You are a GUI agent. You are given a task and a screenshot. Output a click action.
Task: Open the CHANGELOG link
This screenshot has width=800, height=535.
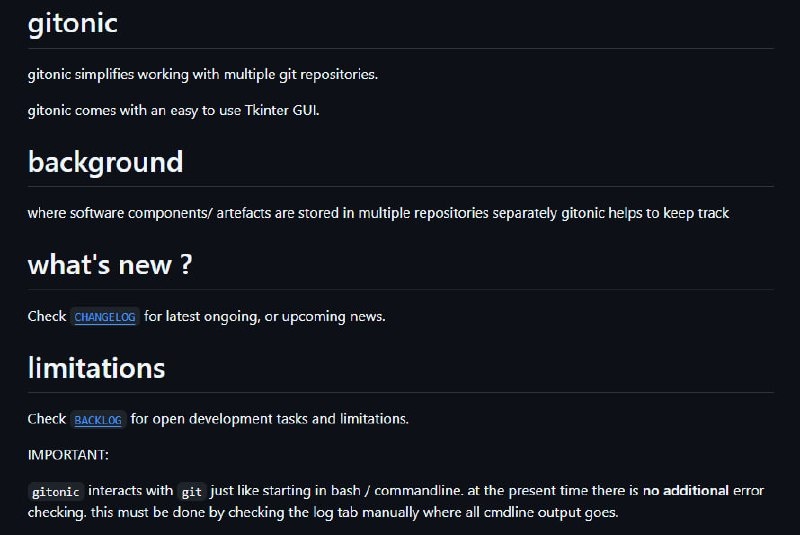coord(105,317)
